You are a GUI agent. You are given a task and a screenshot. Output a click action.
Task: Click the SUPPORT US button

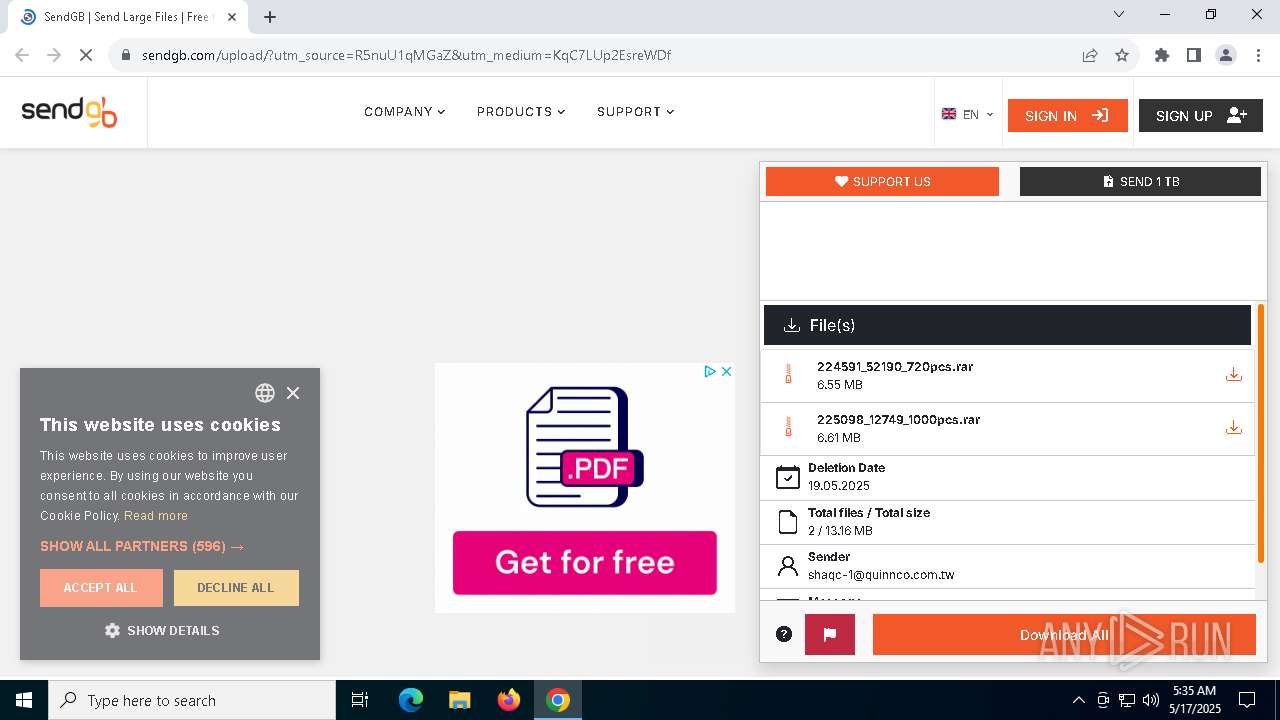(x=882, y=181)
